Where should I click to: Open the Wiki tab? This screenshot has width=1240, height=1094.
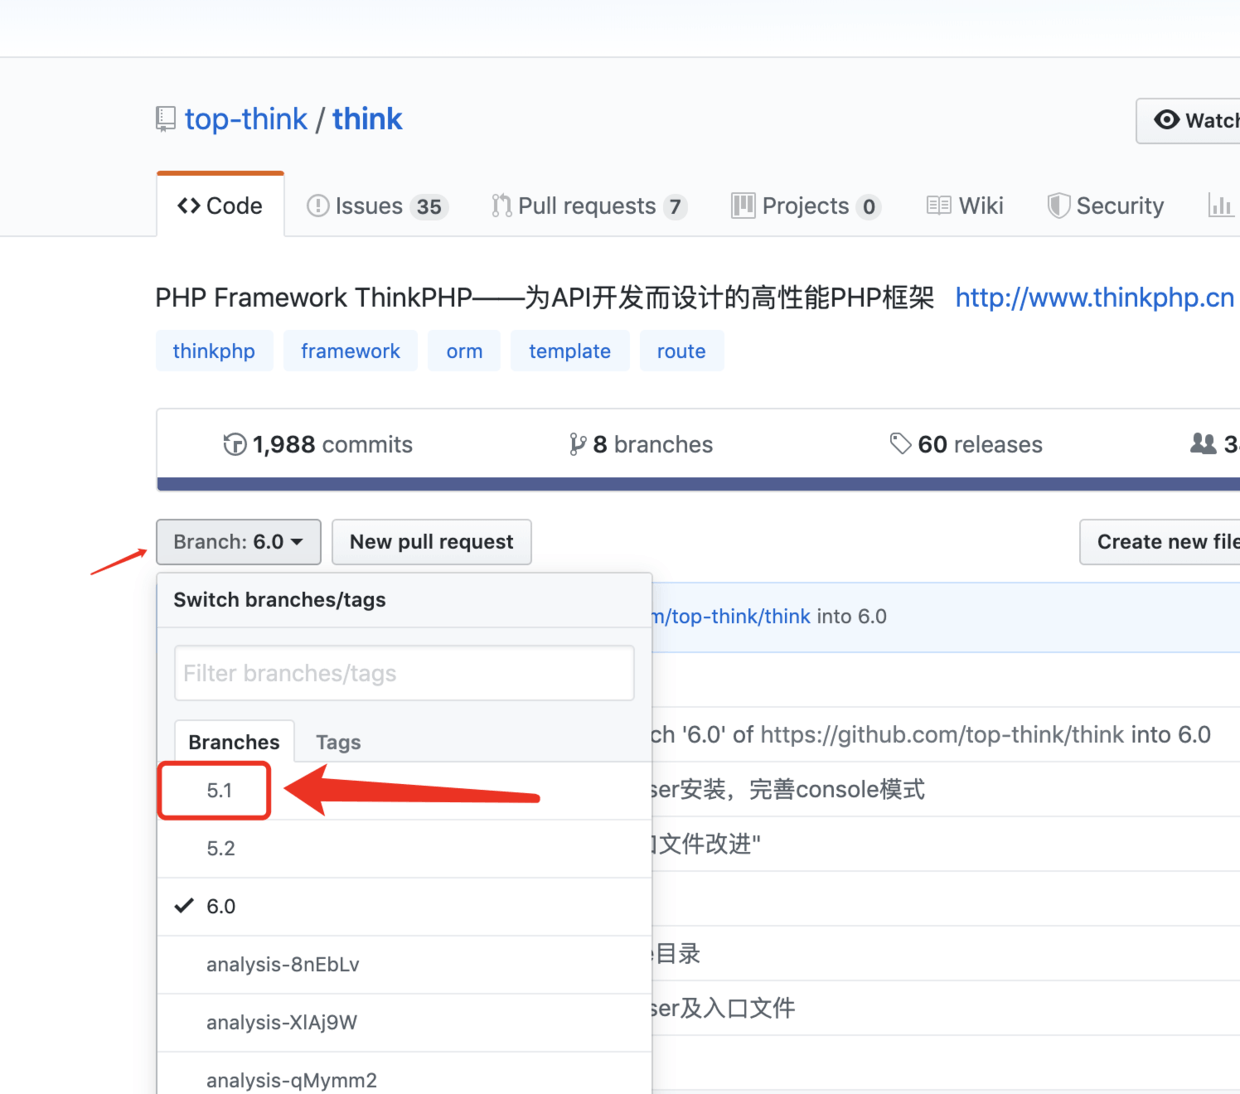coord(965,206)
